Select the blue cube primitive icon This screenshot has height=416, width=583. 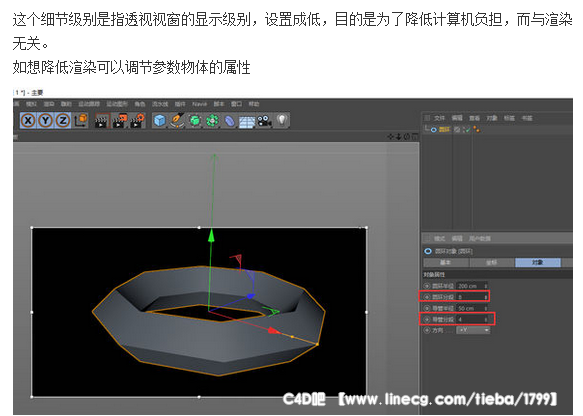click(x=160, y=121)
